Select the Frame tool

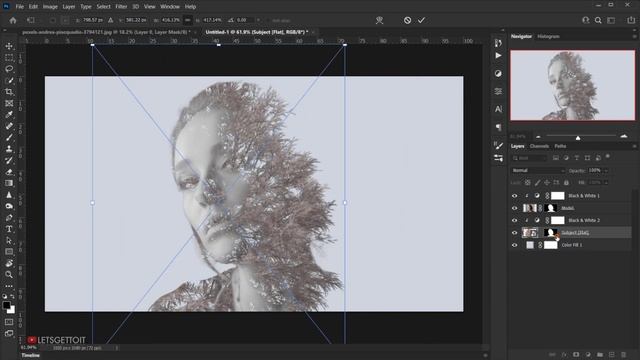coord(9,103)
